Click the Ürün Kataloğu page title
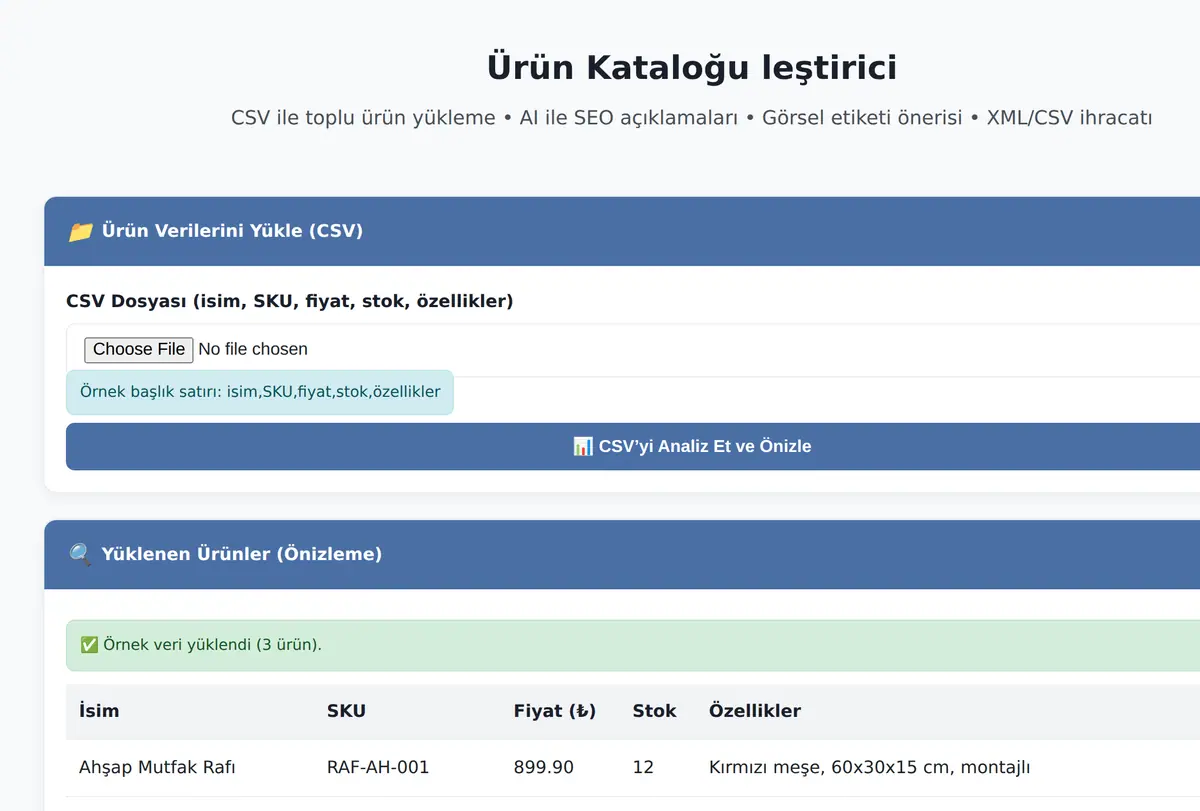This screenshot has width=1200, height=811. click(692, 68)
